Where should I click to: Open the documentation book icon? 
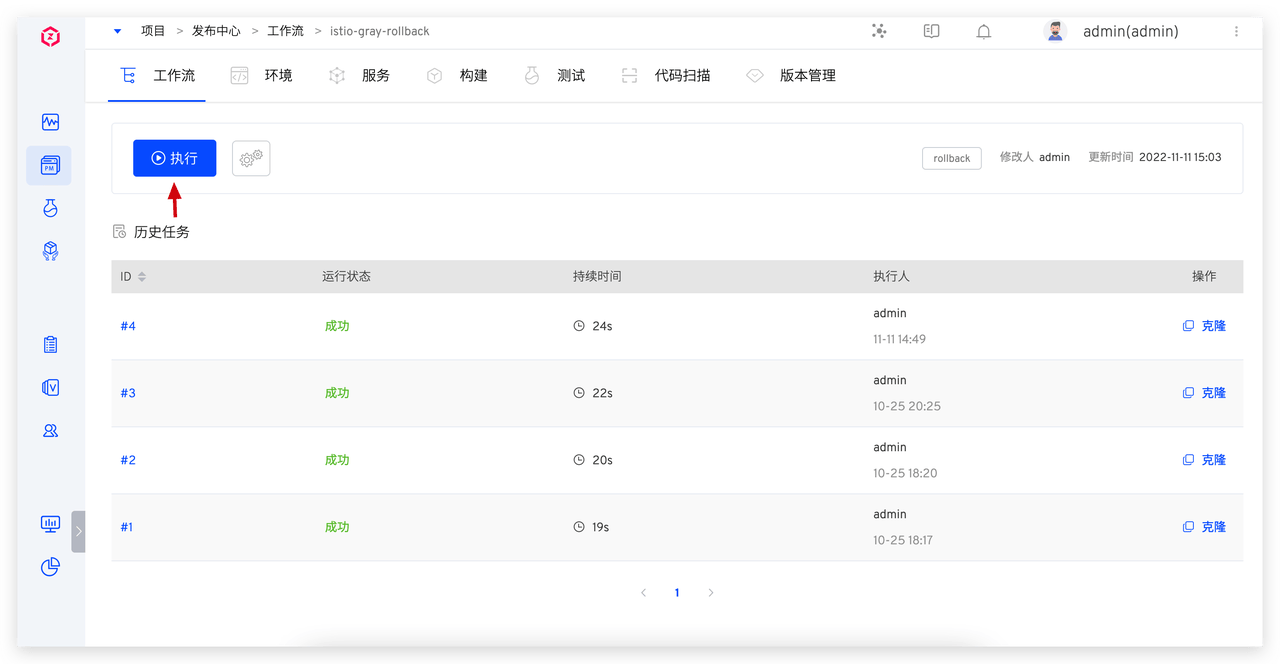click(x=931, y=32)
